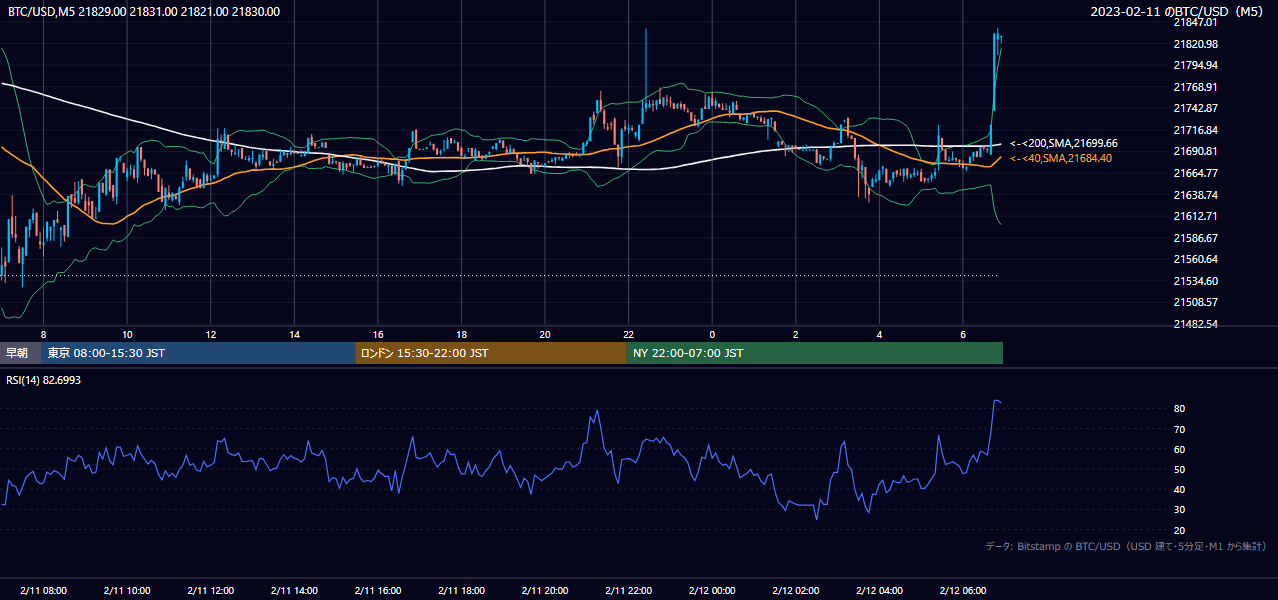
Task: Click RSI axis level 50
Action: (x=1180, y=470)
